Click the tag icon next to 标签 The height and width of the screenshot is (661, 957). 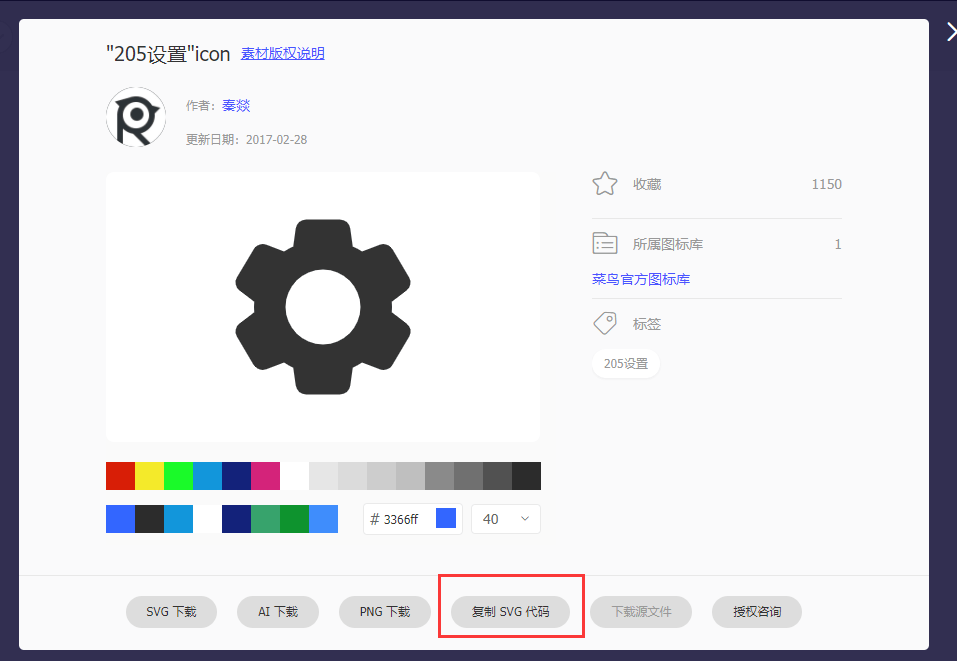604,323
